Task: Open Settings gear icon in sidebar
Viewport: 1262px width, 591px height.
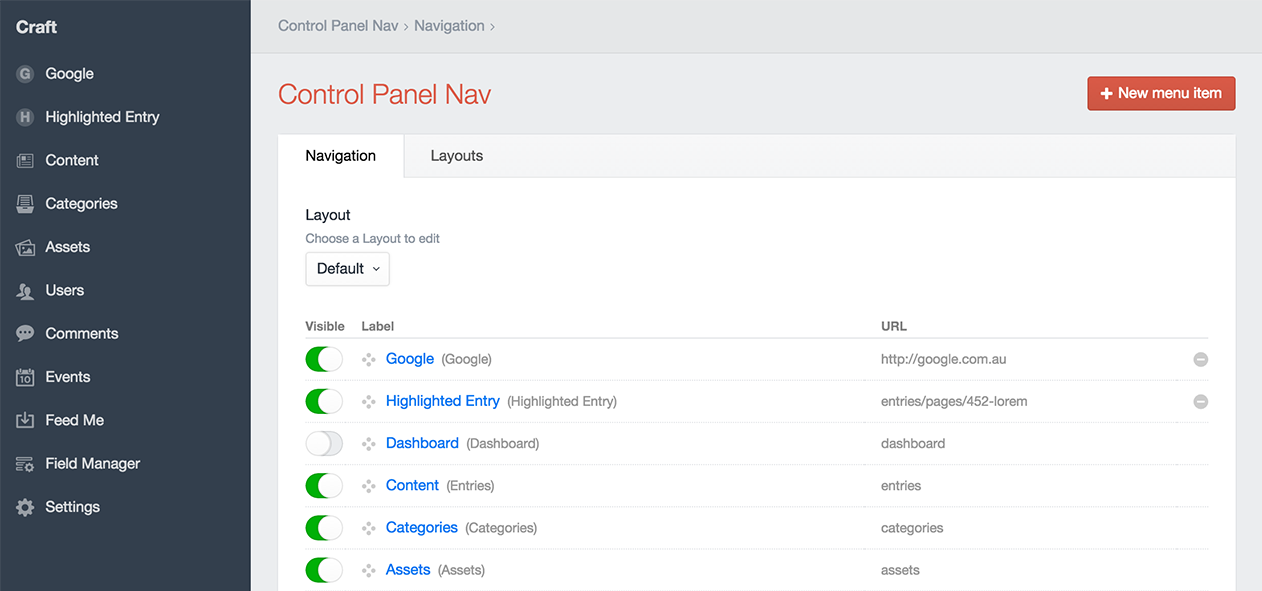Action: [25, 507]
